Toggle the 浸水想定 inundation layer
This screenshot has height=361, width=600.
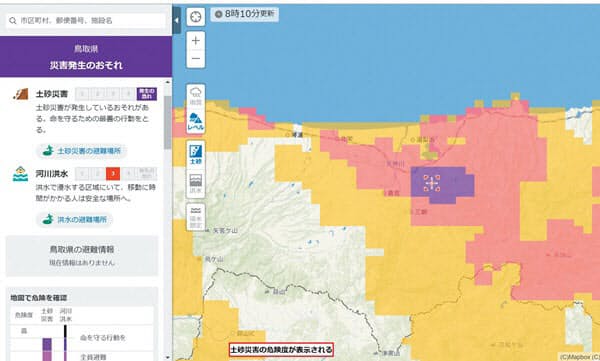click(x=196, y=217)
